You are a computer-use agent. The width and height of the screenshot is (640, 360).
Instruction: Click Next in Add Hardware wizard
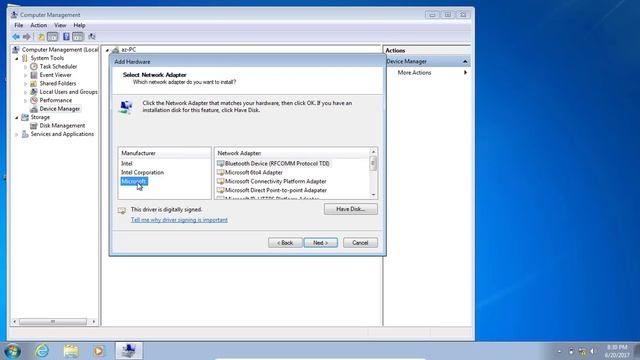click(320, 242)
